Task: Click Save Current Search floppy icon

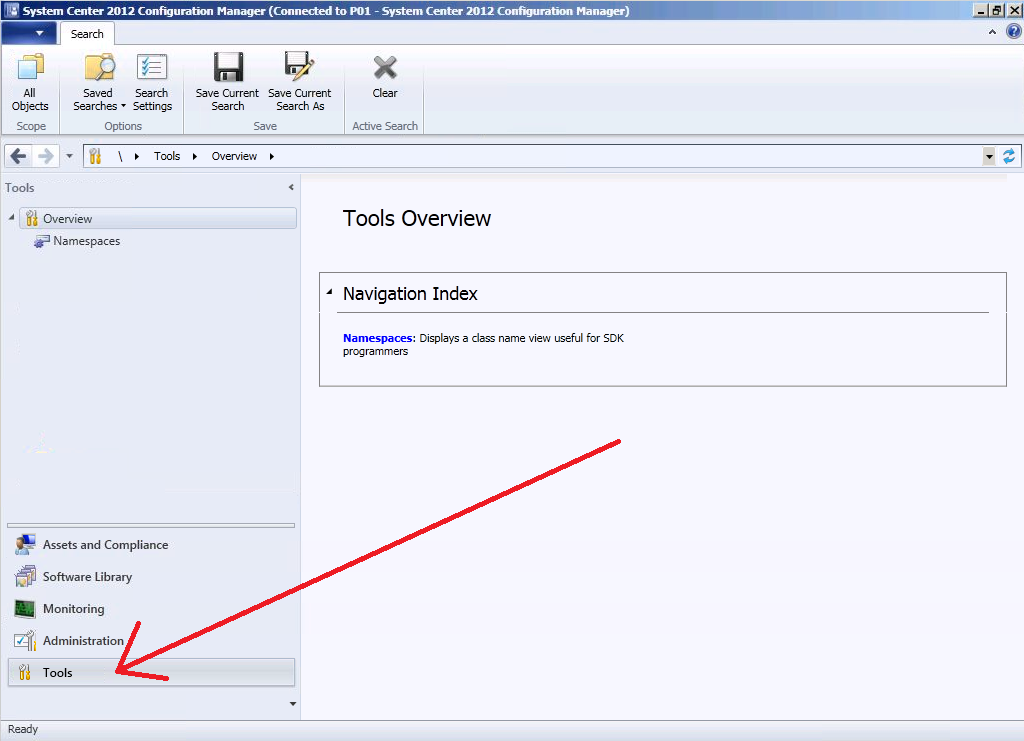Action: pos(228,67)
